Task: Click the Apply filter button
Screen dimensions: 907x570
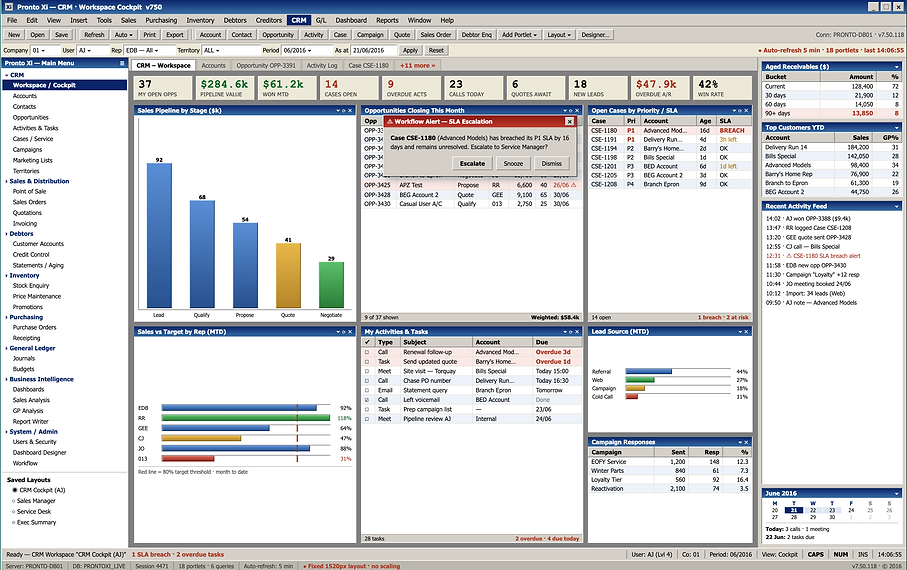Action: point(410,50)
